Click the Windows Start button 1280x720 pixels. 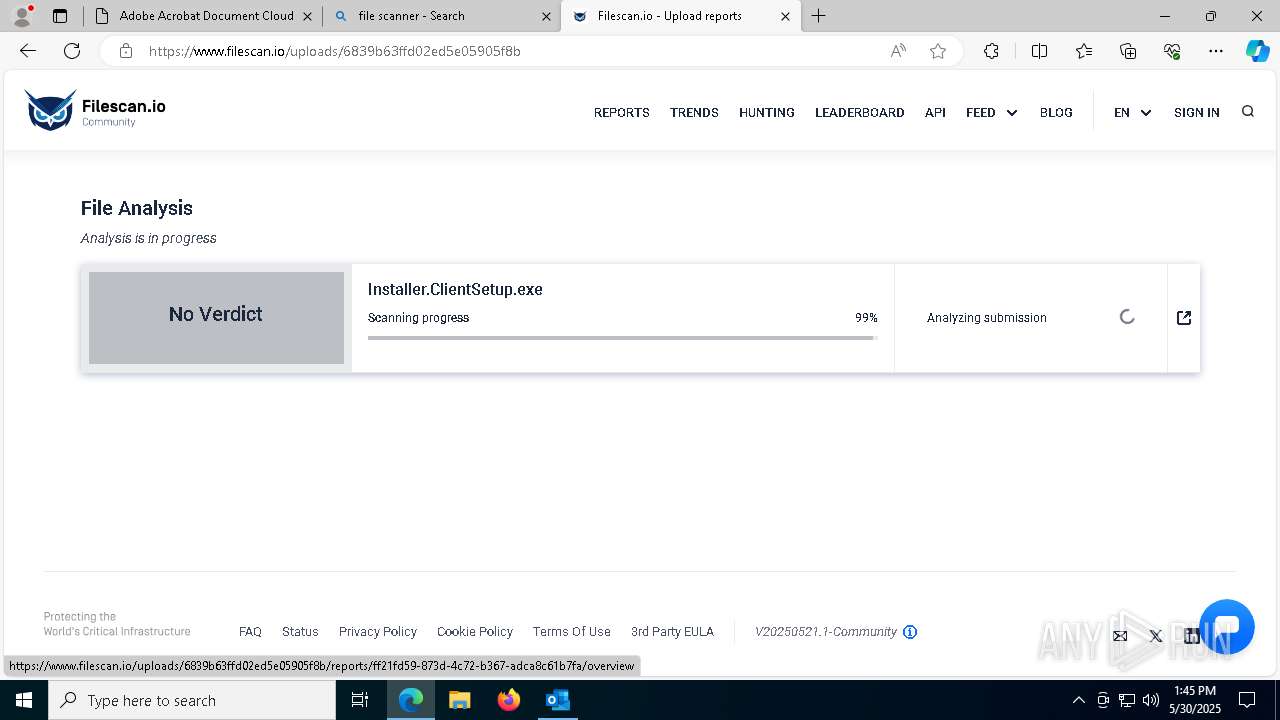coord(24,700)
